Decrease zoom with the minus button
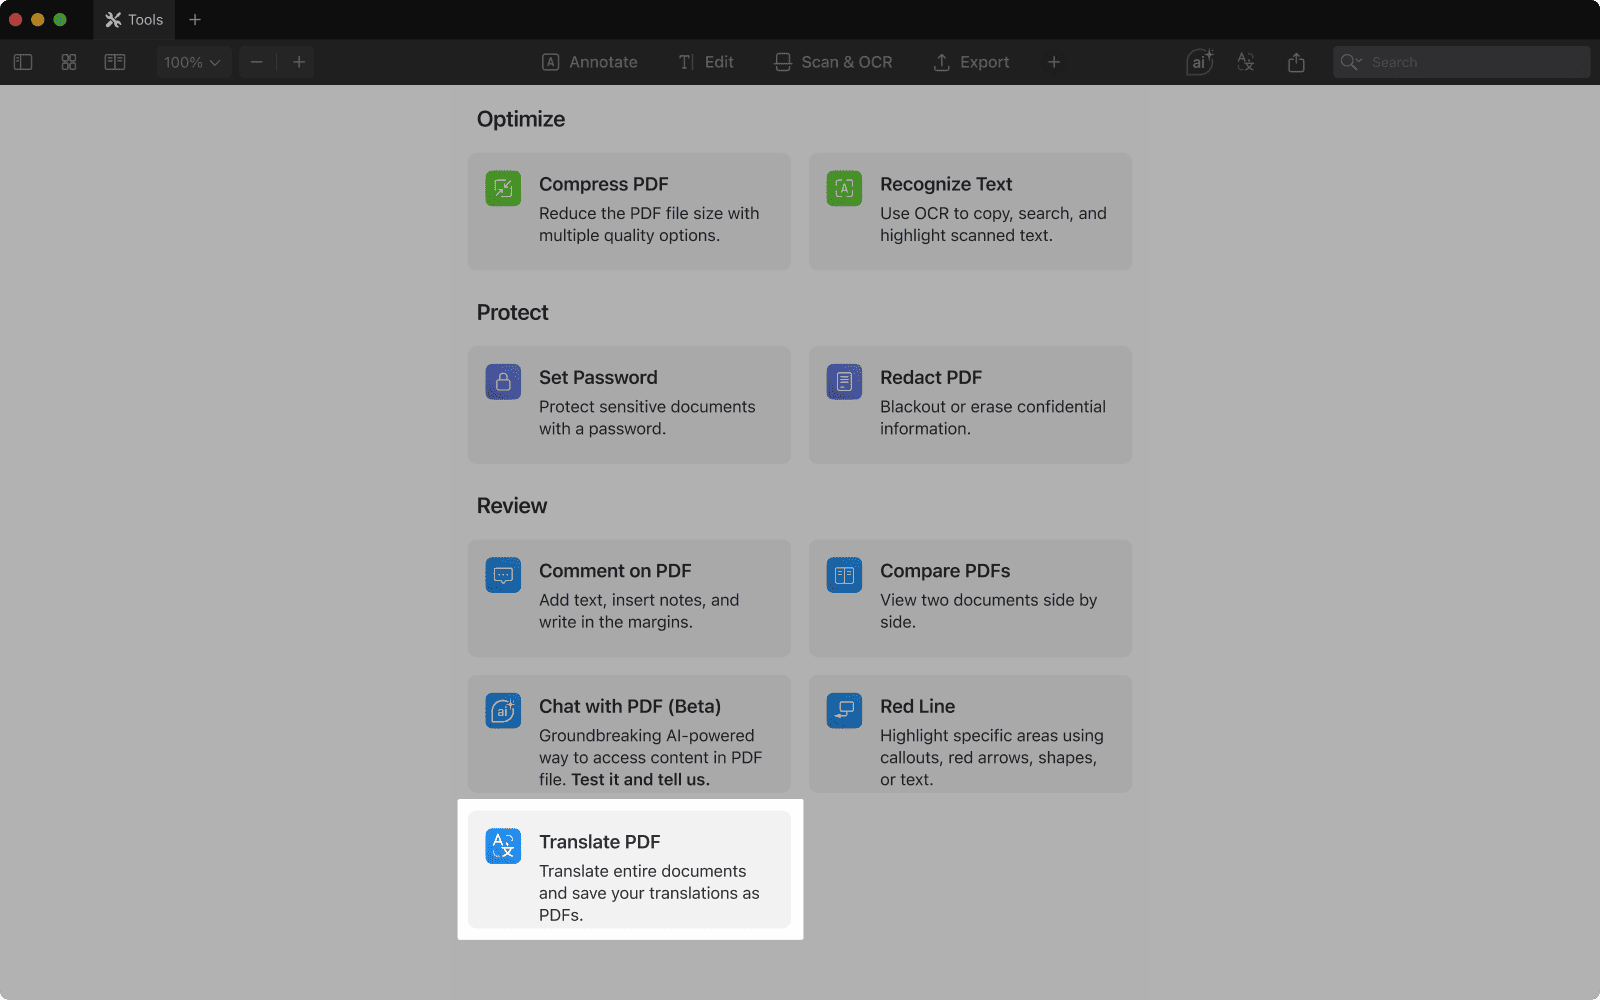 click(257, 62)
